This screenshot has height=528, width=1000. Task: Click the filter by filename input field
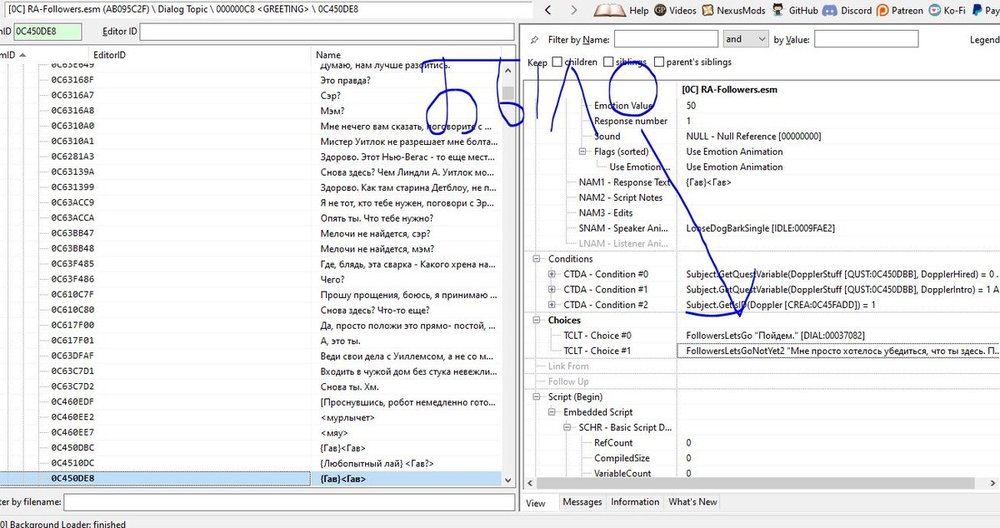click(290, 502)
